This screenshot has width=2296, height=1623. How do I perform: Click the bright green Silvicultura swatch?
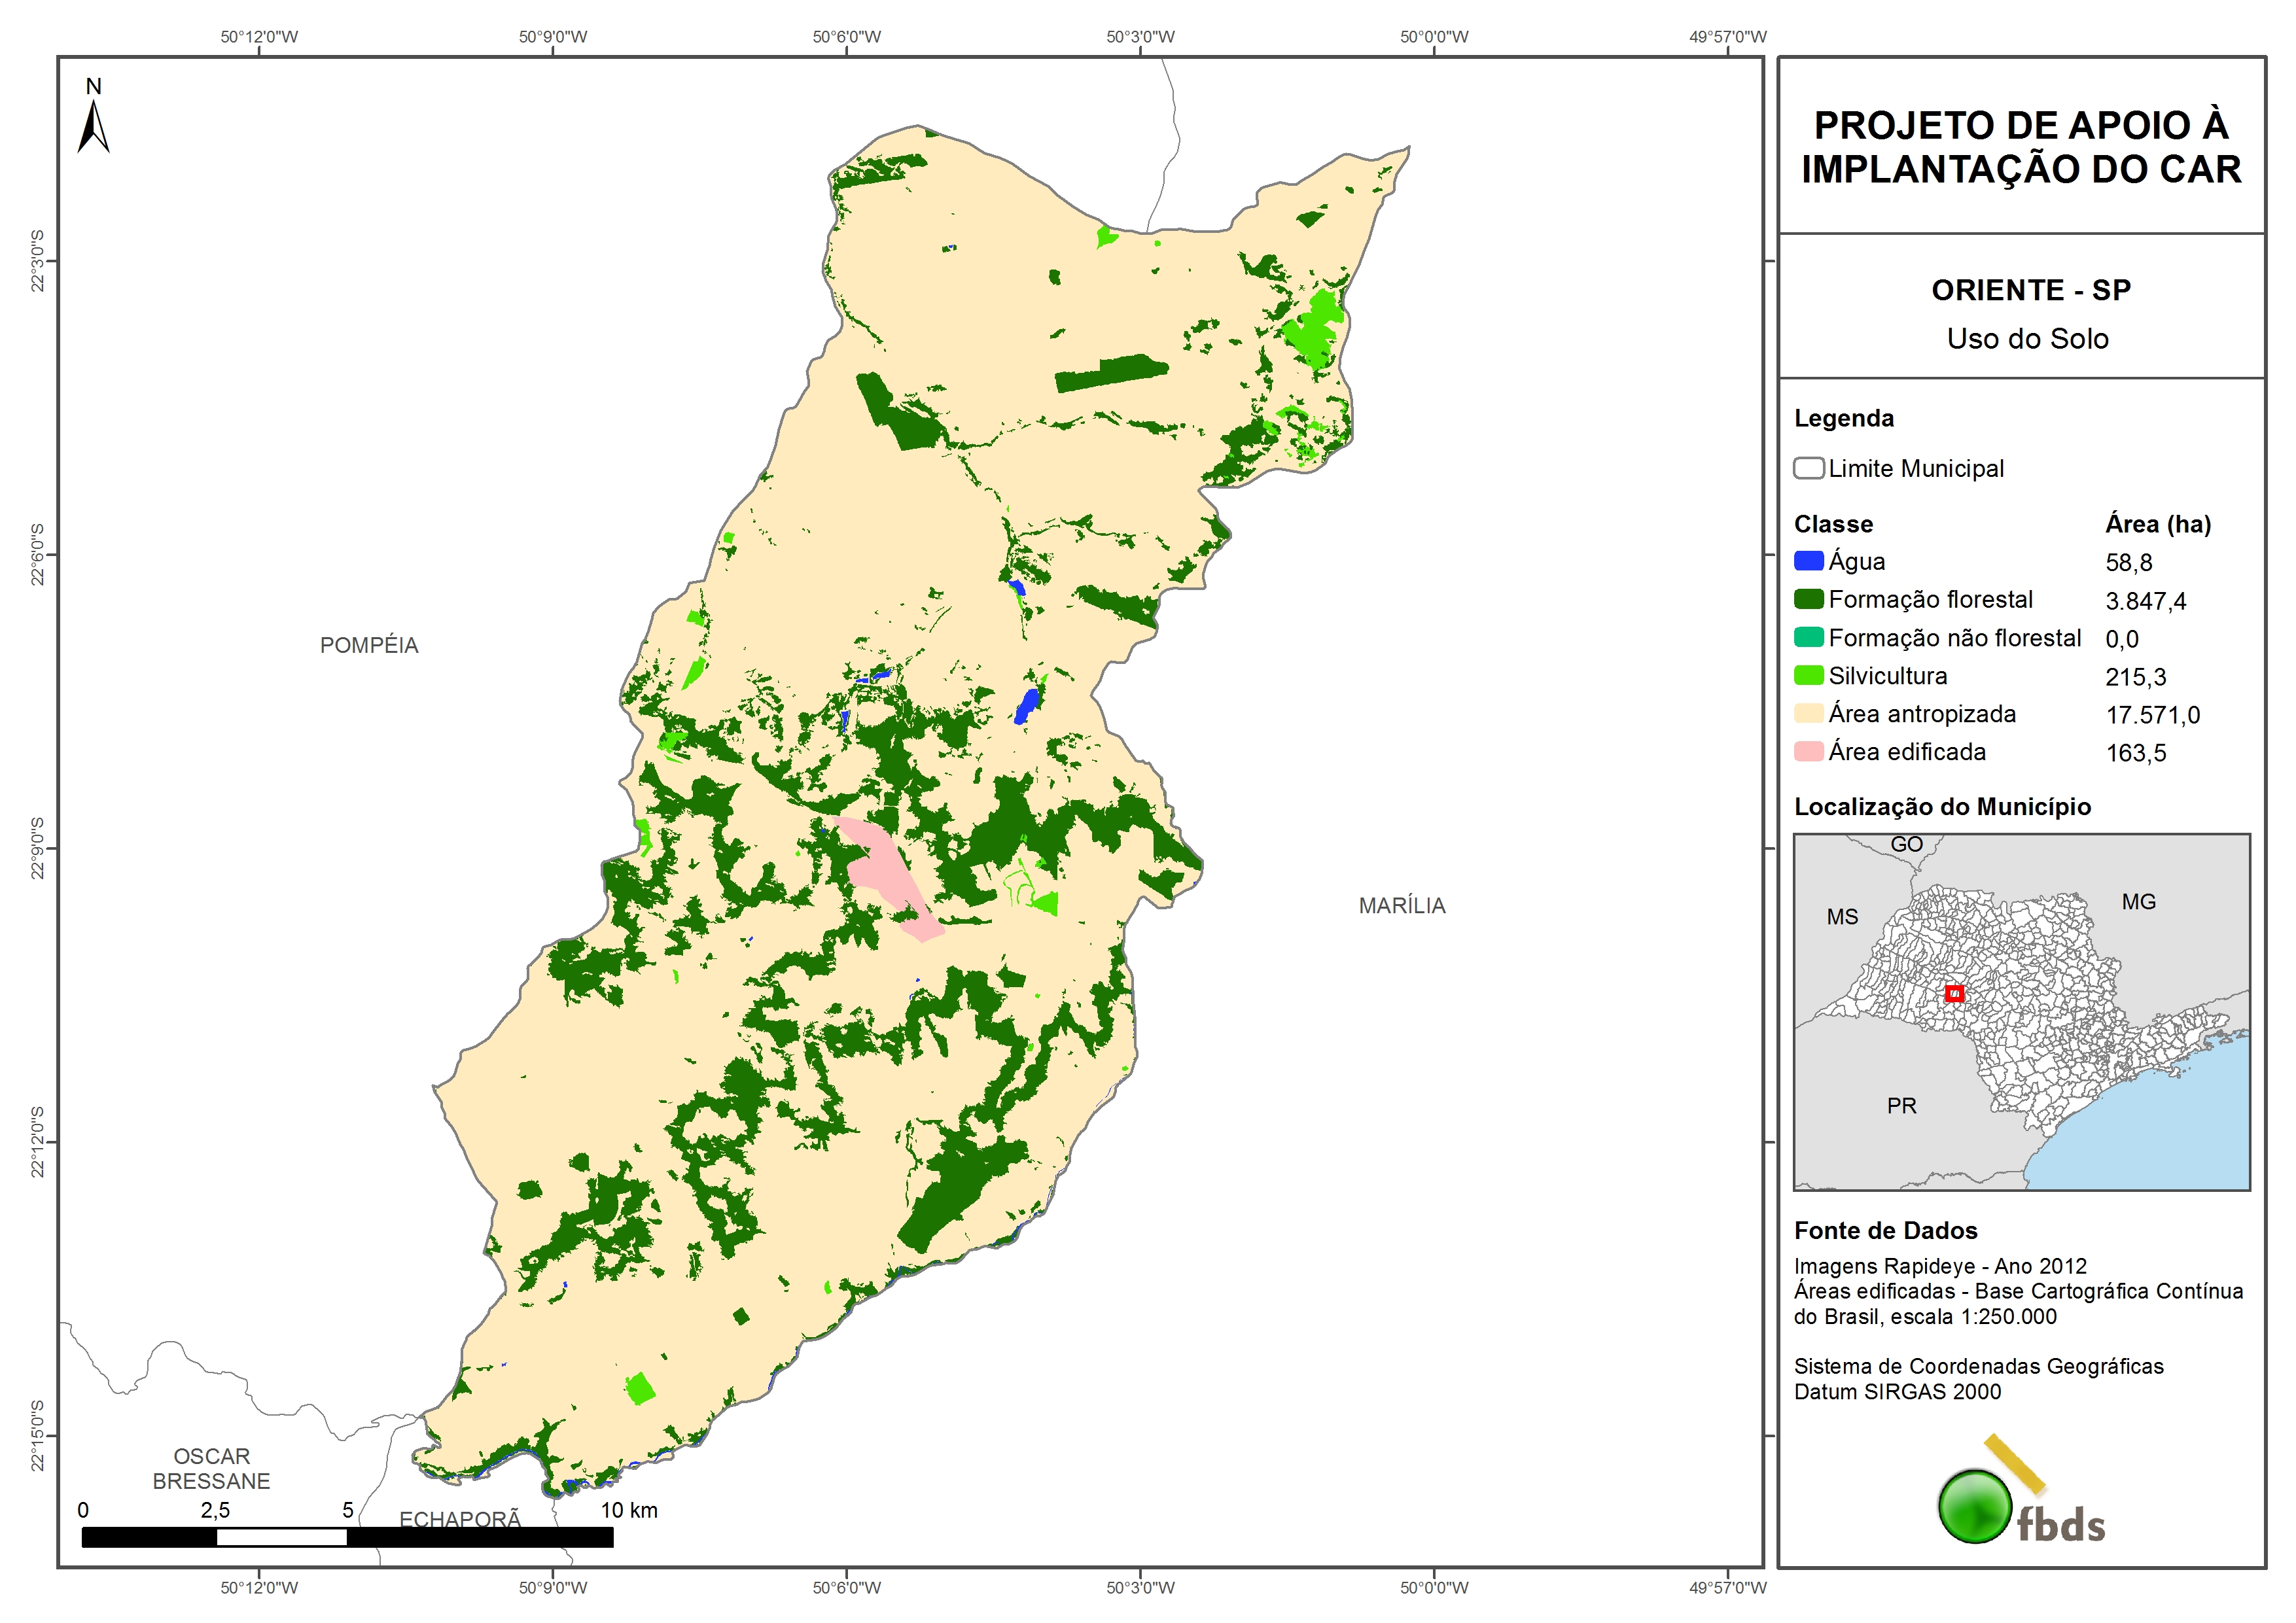1808,675
